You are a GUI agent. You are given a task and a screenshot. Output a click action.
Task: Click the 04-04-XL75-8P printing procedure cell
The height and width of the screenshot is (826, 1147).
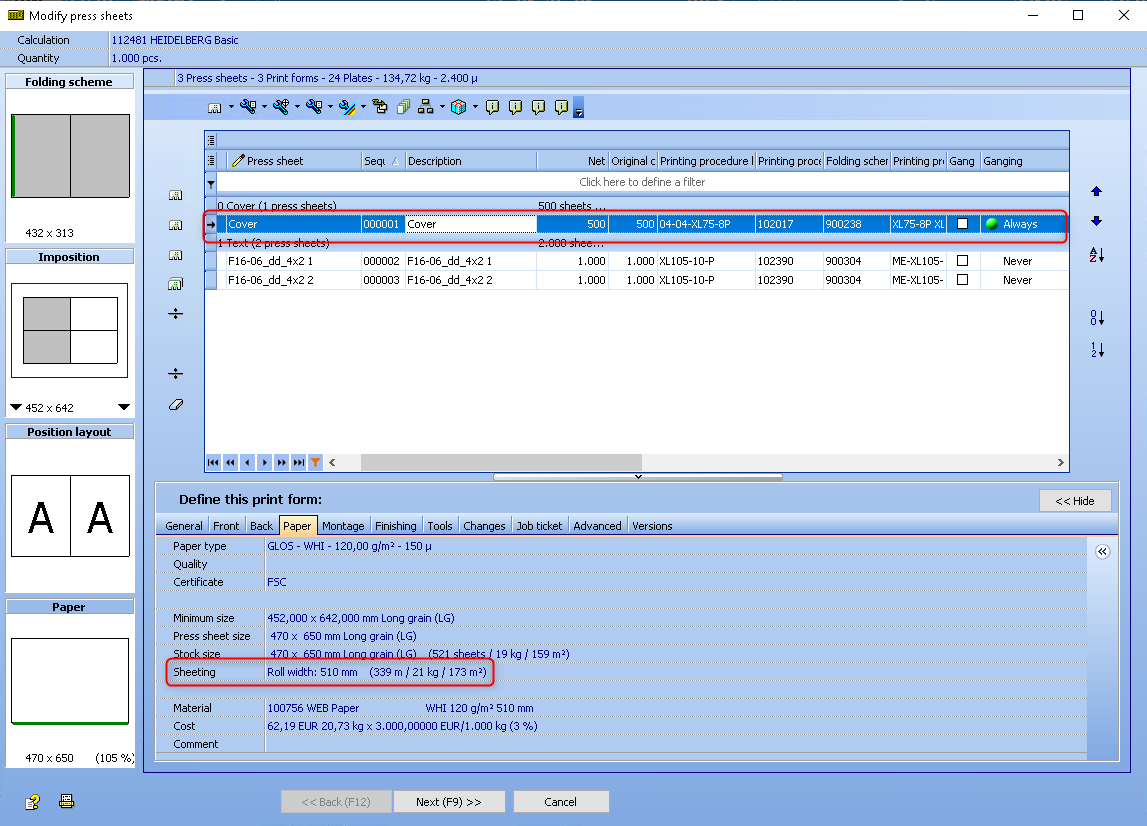[706, 224]
